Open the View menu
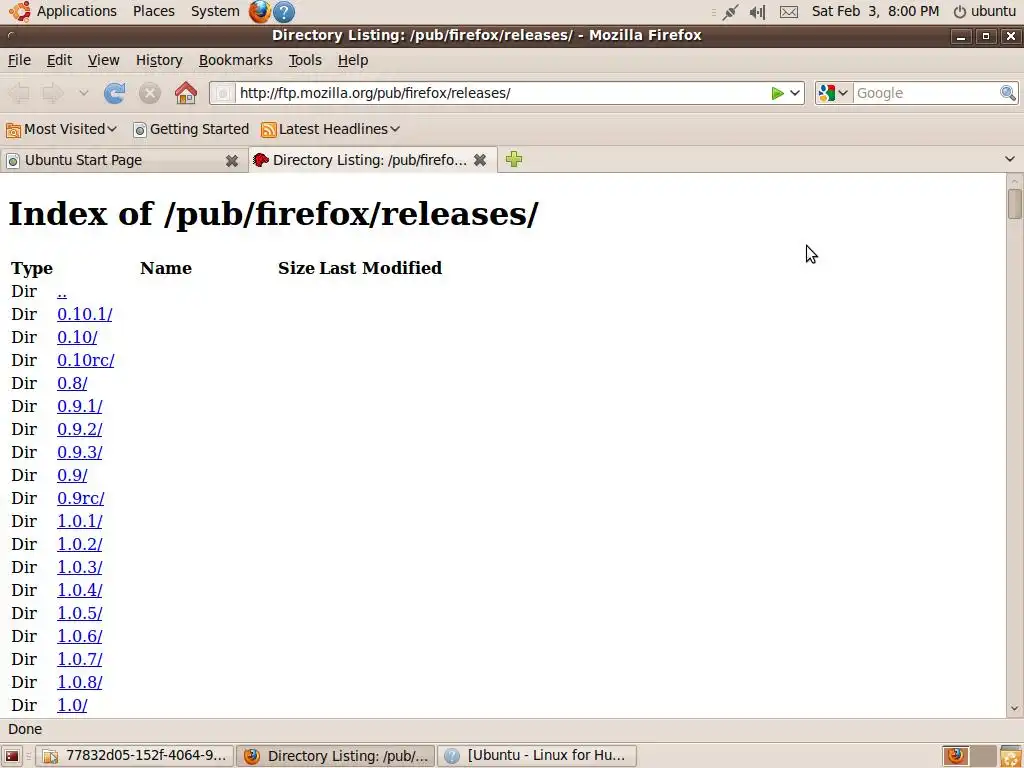This screenshot has height=768, width=1024. [103, 60]
